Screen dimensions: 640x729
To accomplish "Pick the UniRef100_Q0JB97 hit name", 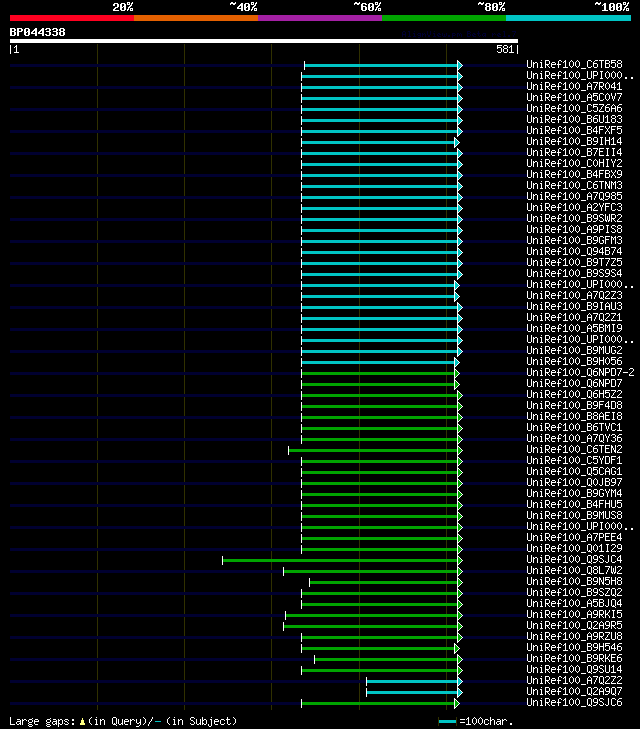I will [x=574, y=483].
